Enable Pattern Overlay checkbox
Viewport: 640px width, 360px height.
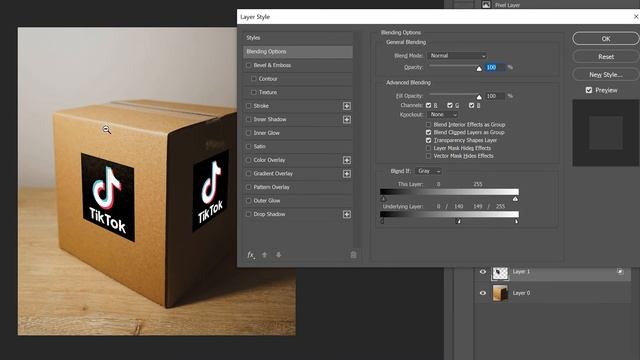(x=248, y=187)
